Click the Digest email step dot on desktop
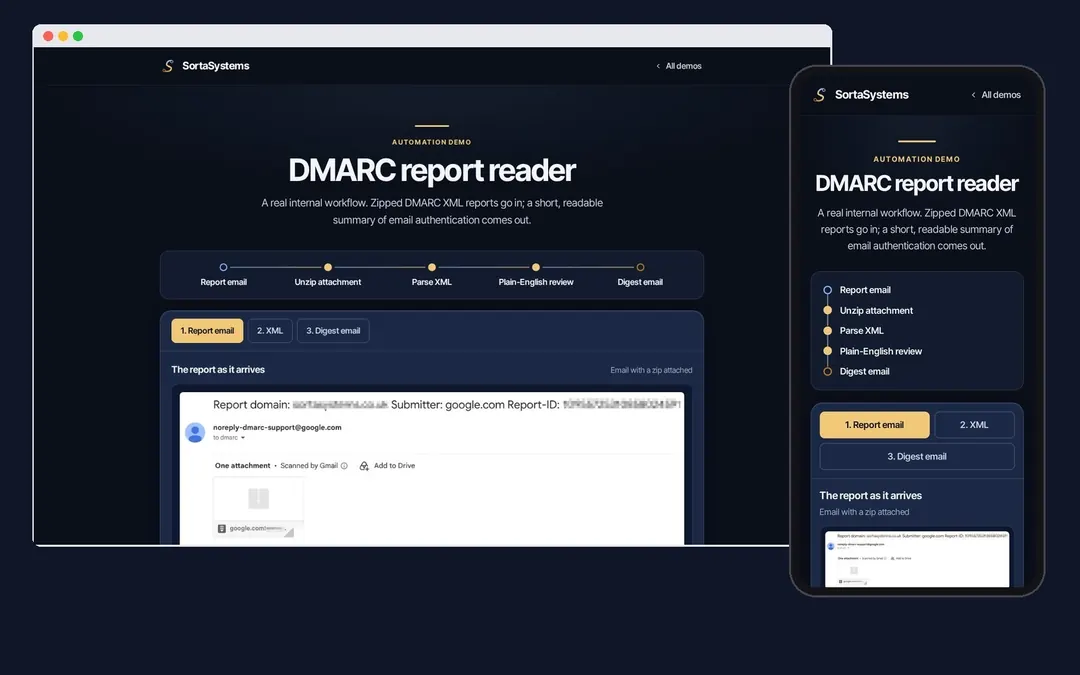This screenshot has width=1080, height=675. tap(641, 267)
